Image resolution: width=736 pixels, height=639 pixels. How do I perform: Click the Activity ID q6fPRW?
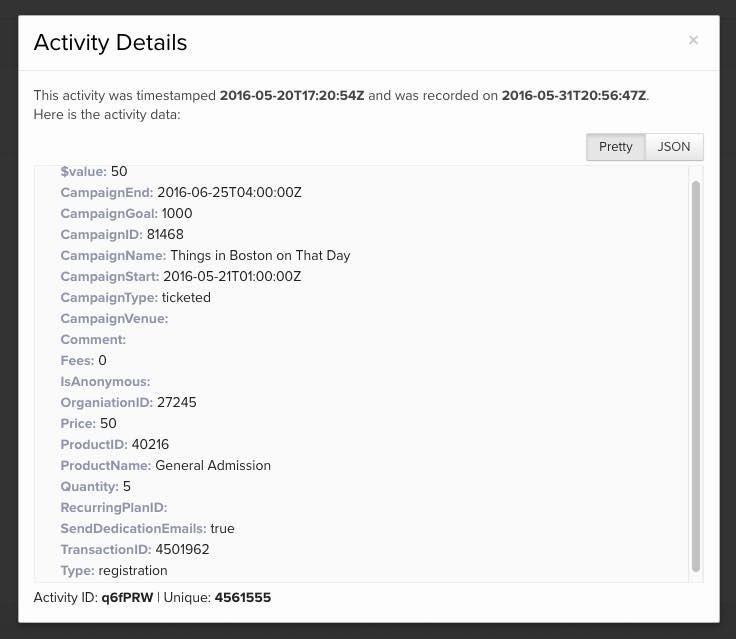coord(127,597)
